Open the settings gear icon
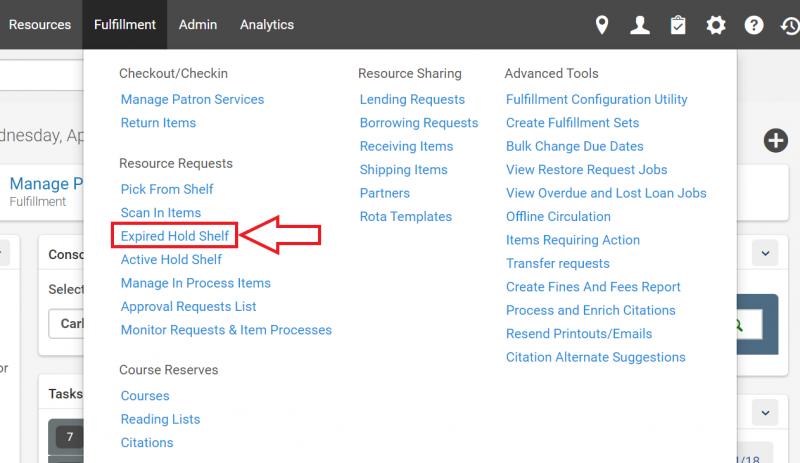 tap(716, 25)
